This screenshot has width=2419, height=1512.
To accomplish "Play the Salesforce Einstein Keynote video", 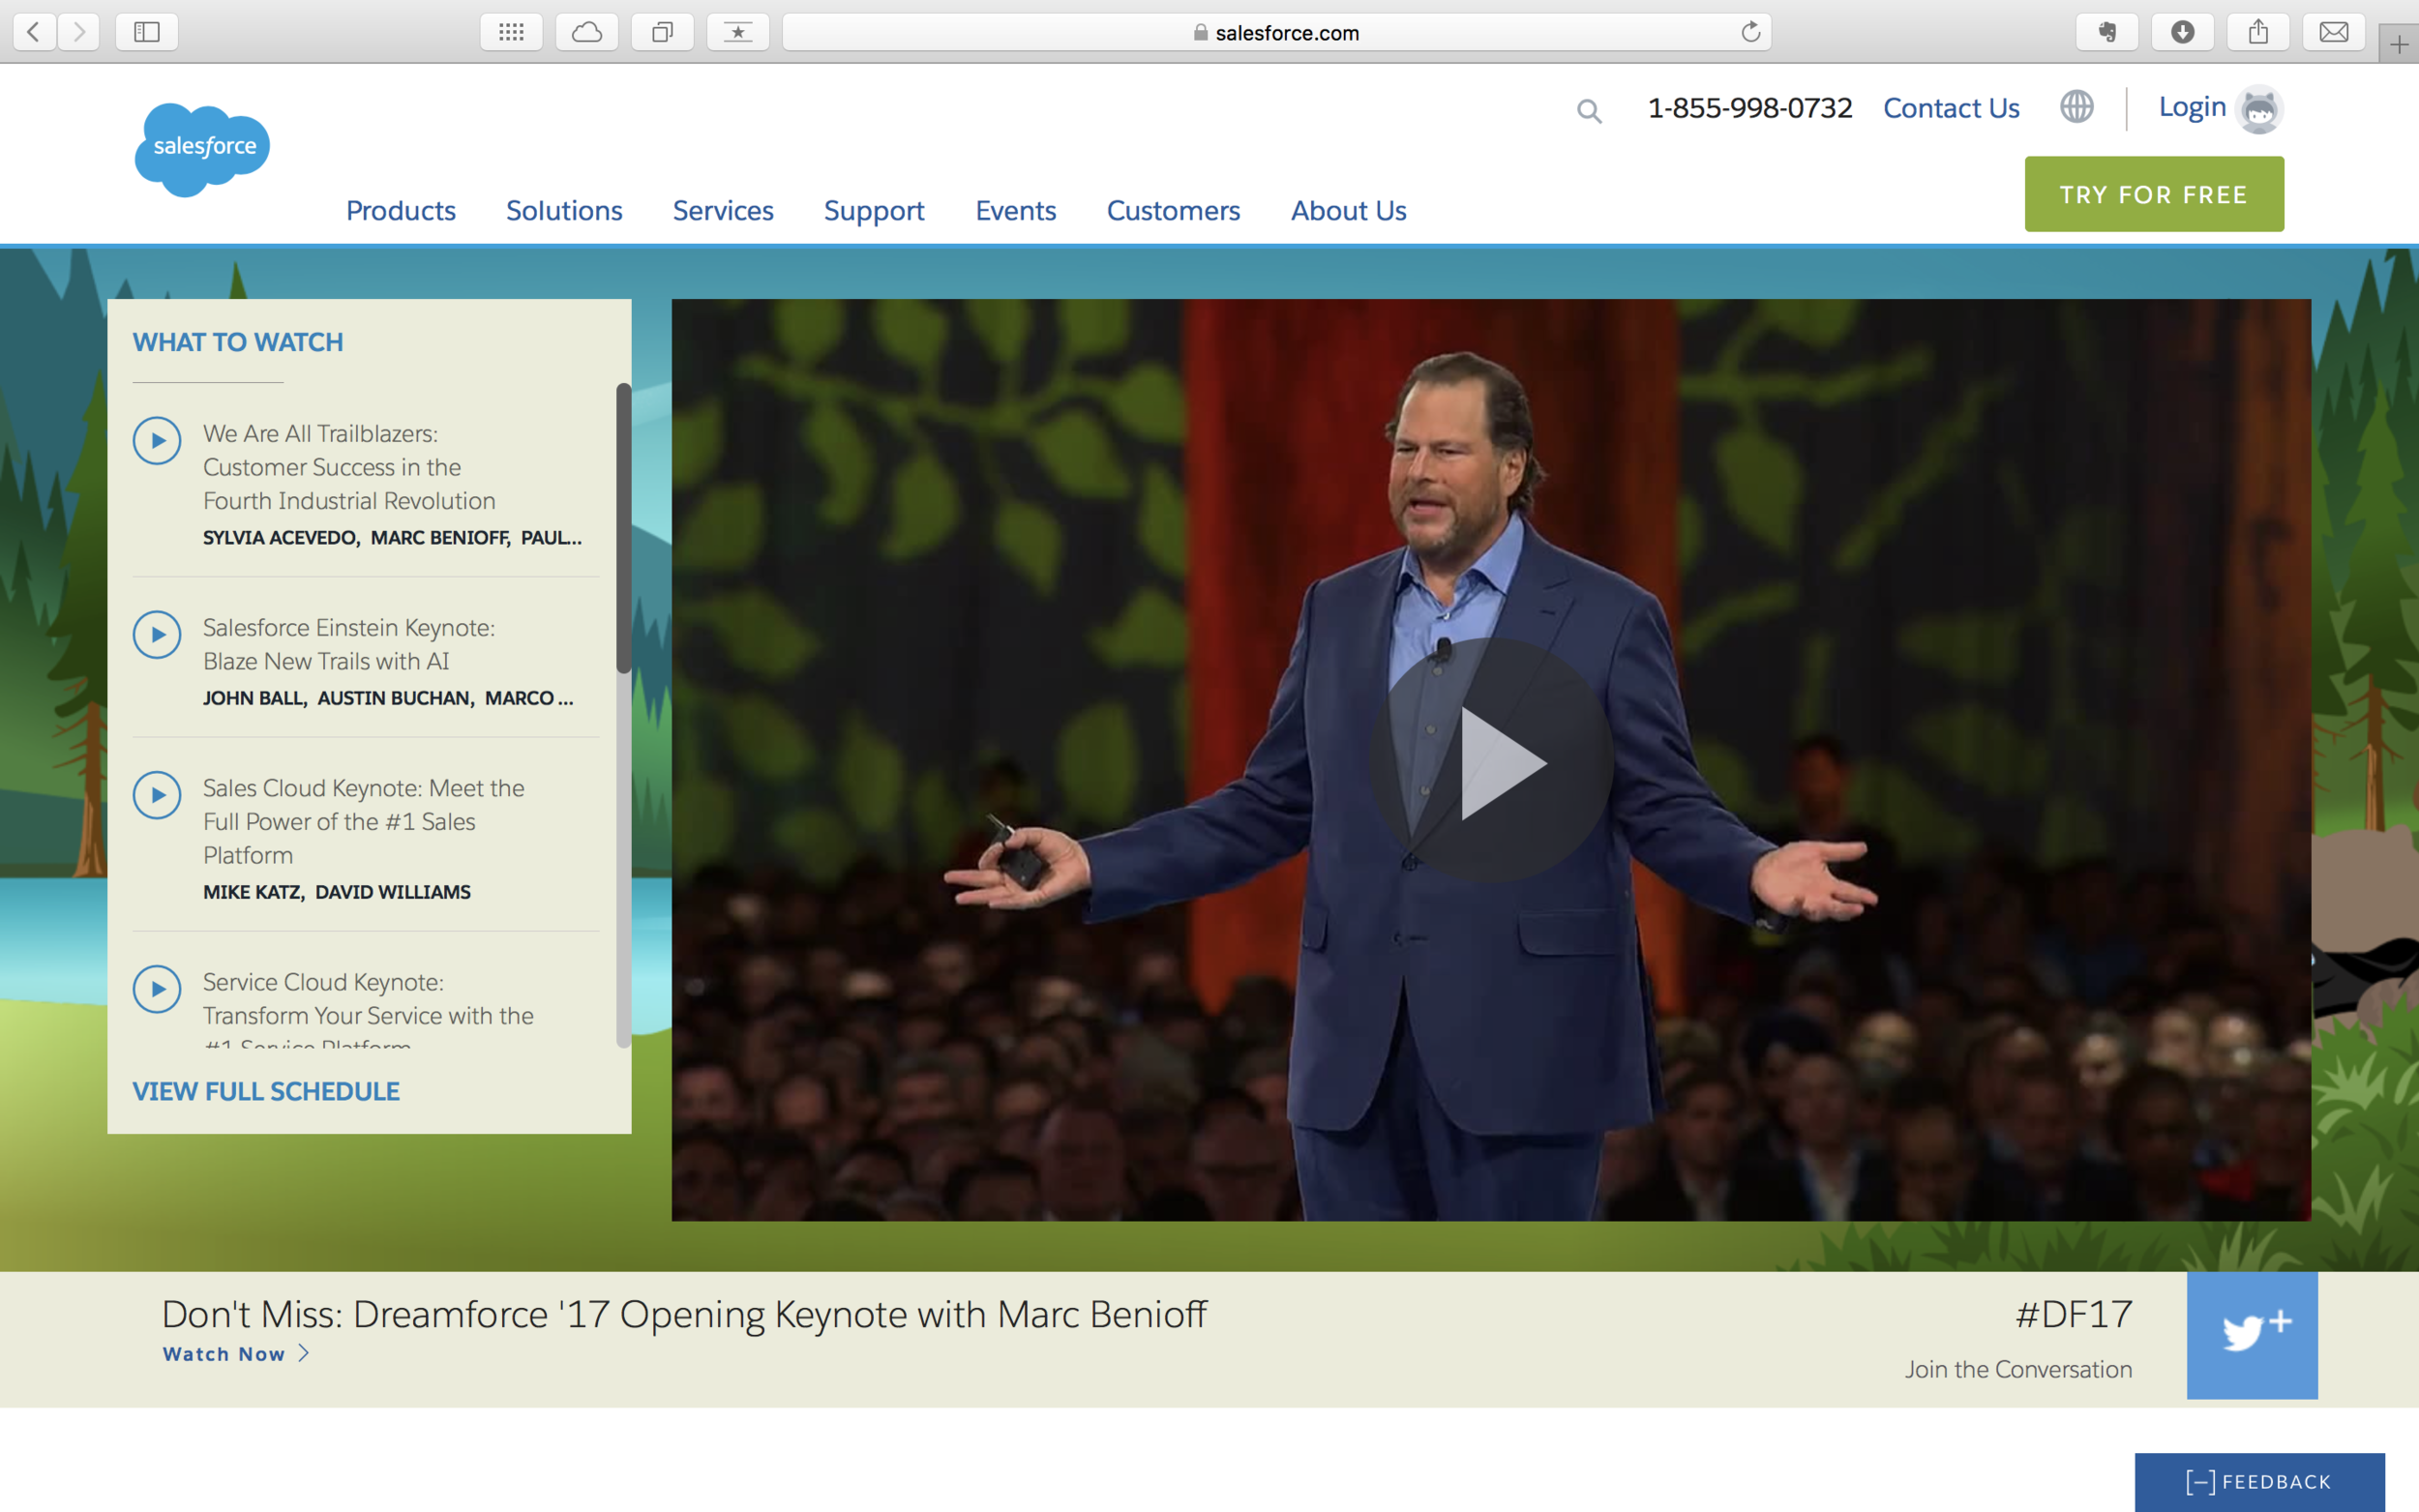I will 157,635.
